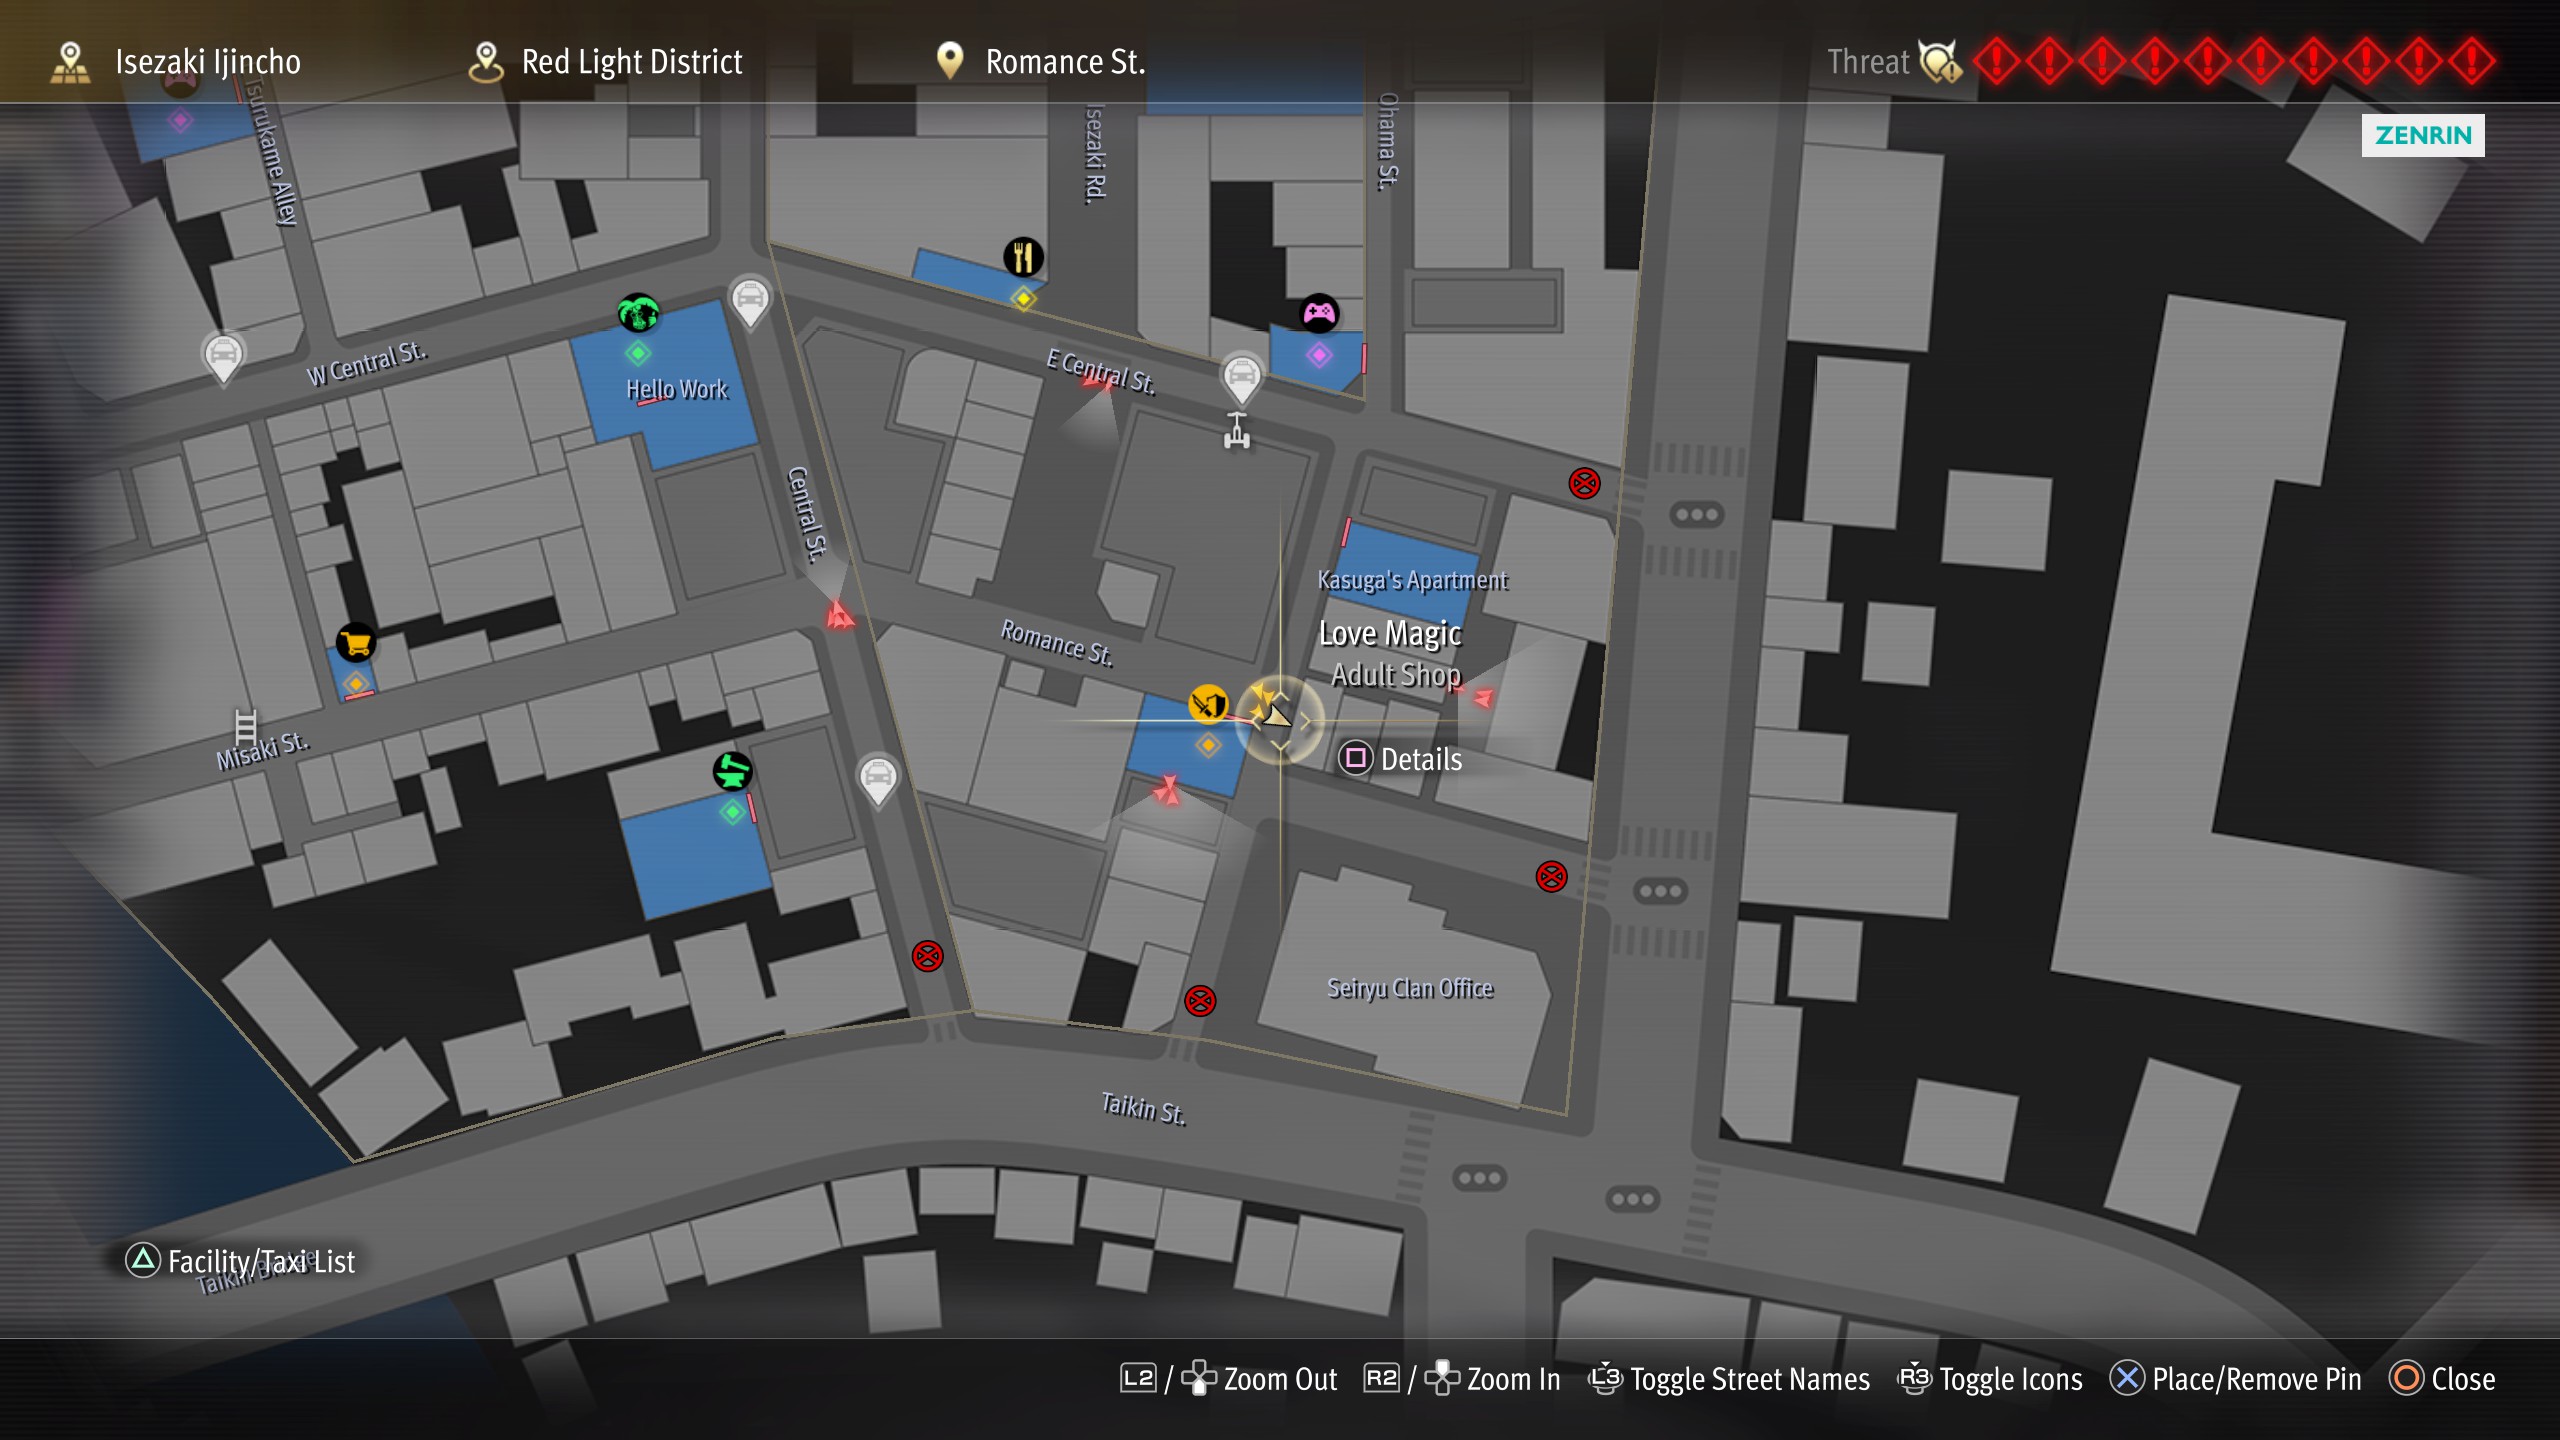Open Details for Love Magic shop
Viewport: 2560px width, 1440px height.
[1402, 759]
